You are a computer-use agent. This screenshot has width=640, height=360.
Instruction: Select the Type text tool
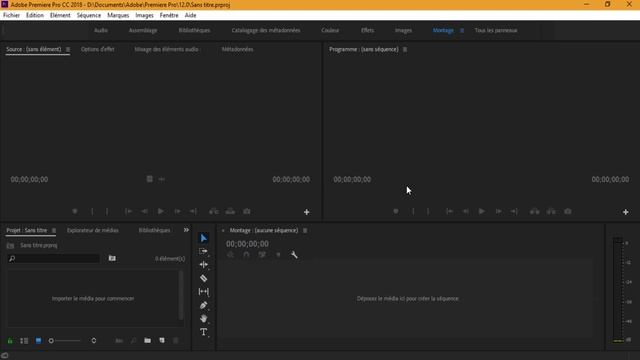click(x=203, y=332)
